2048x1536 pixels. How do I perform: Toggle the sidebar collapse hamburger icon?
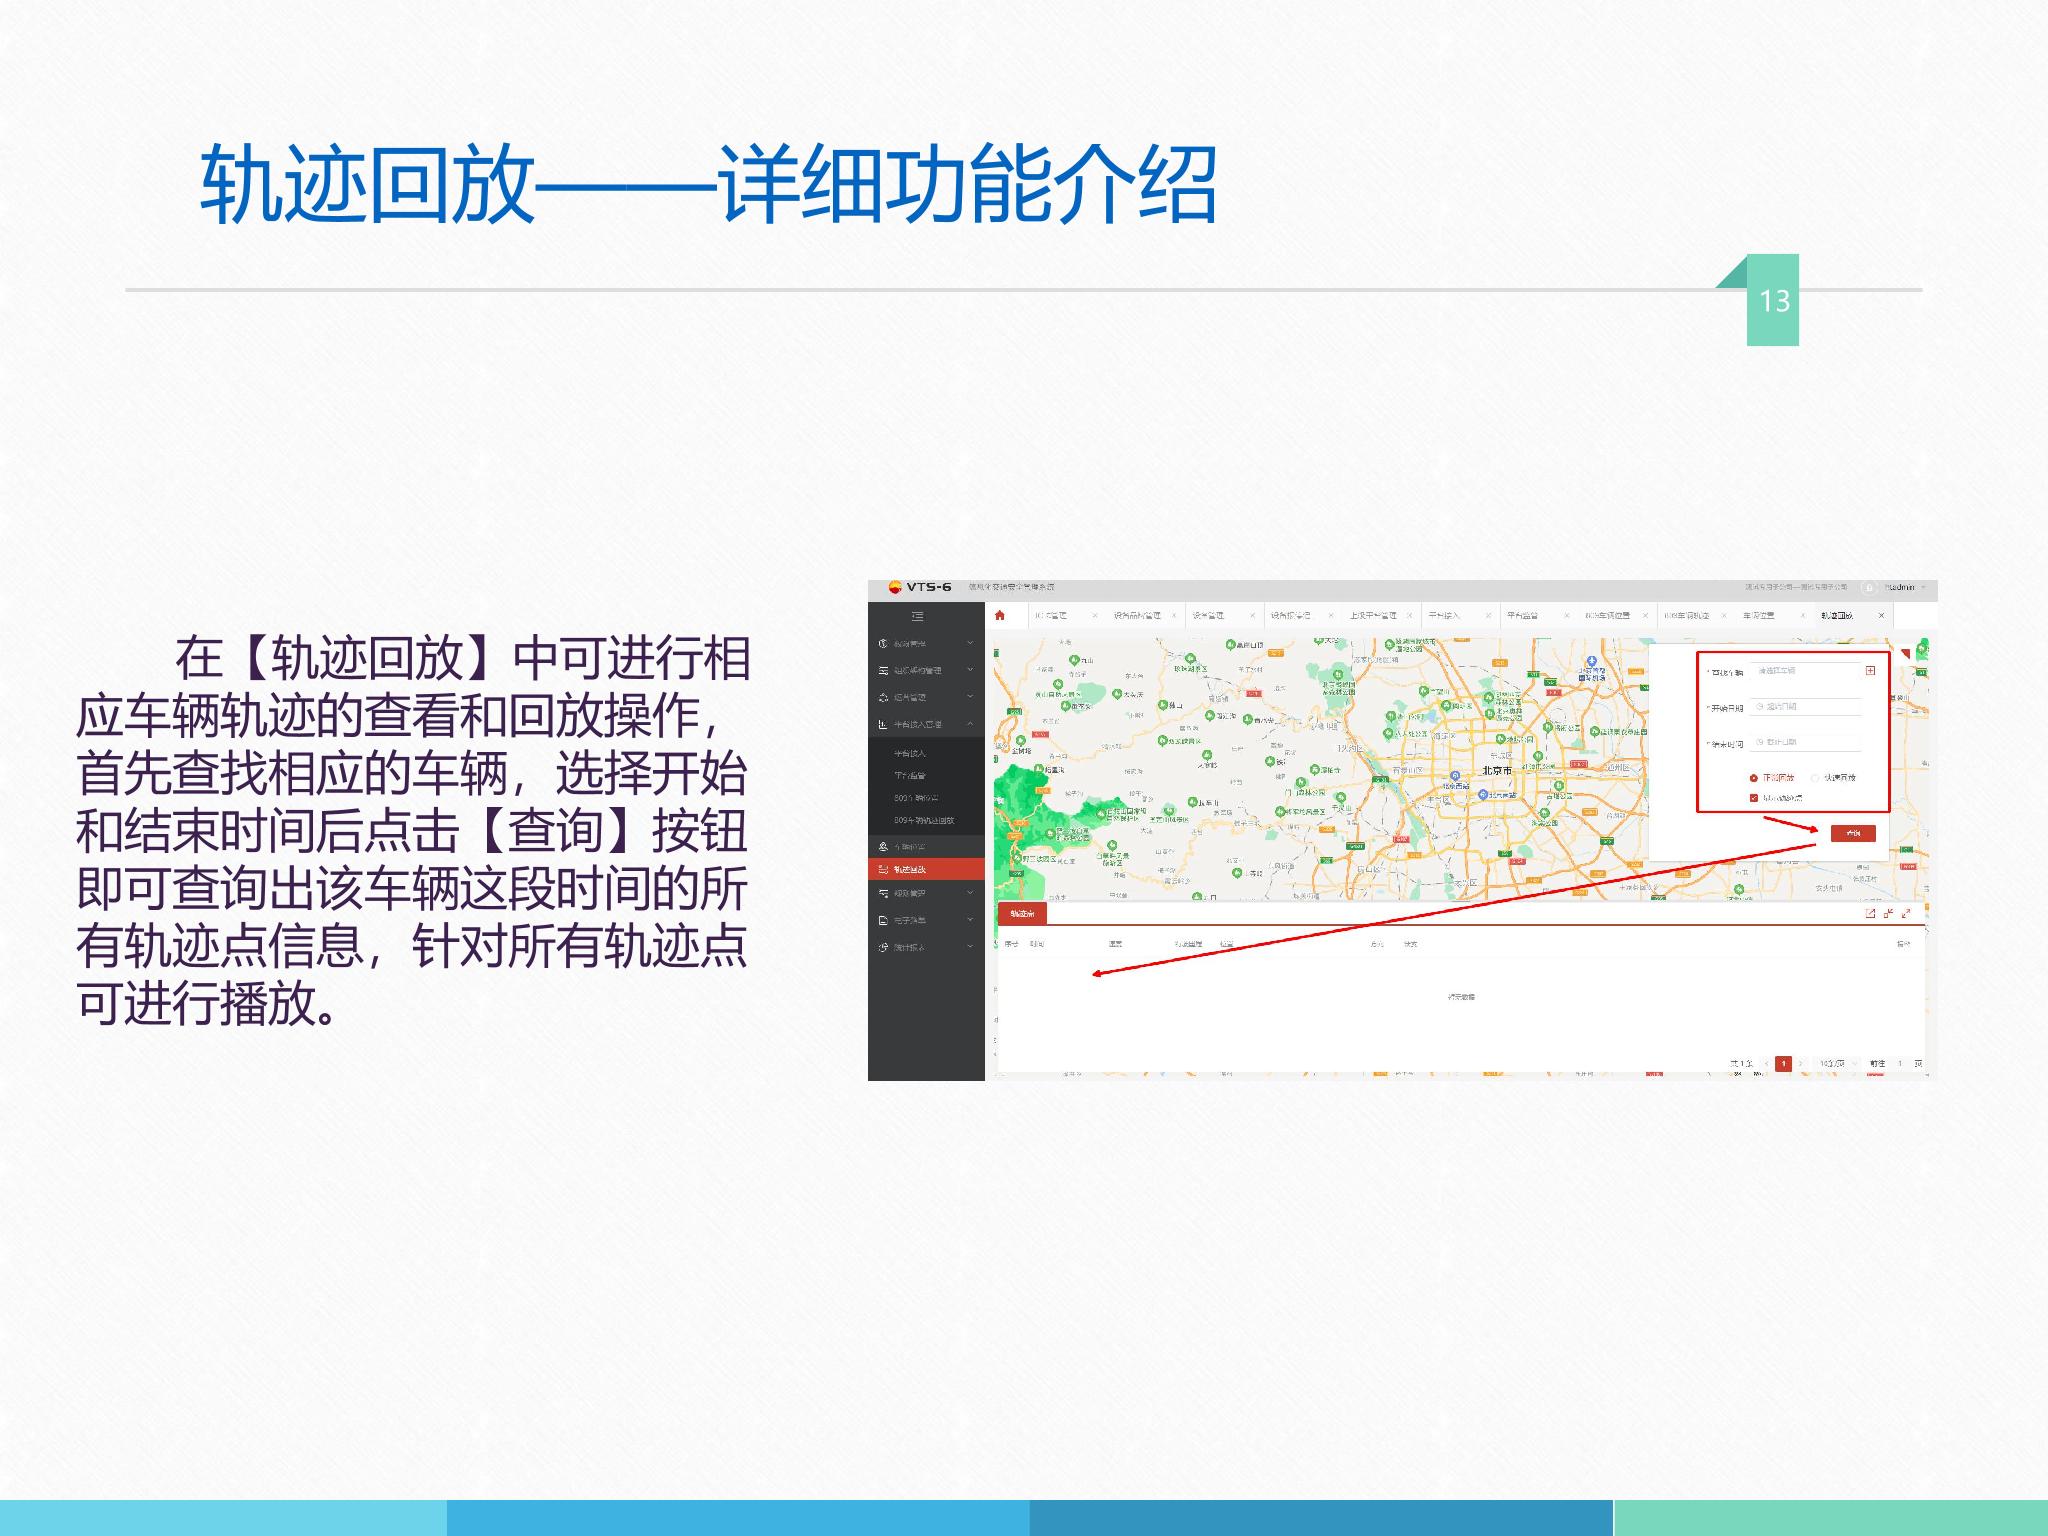pyautogui.click(x=918, y=616)
